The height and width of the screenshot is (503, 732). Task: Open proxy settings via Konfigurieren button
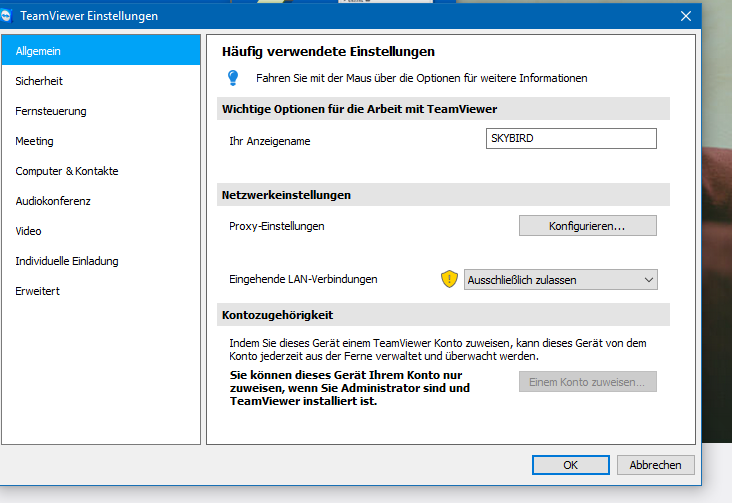coord(587,226)
